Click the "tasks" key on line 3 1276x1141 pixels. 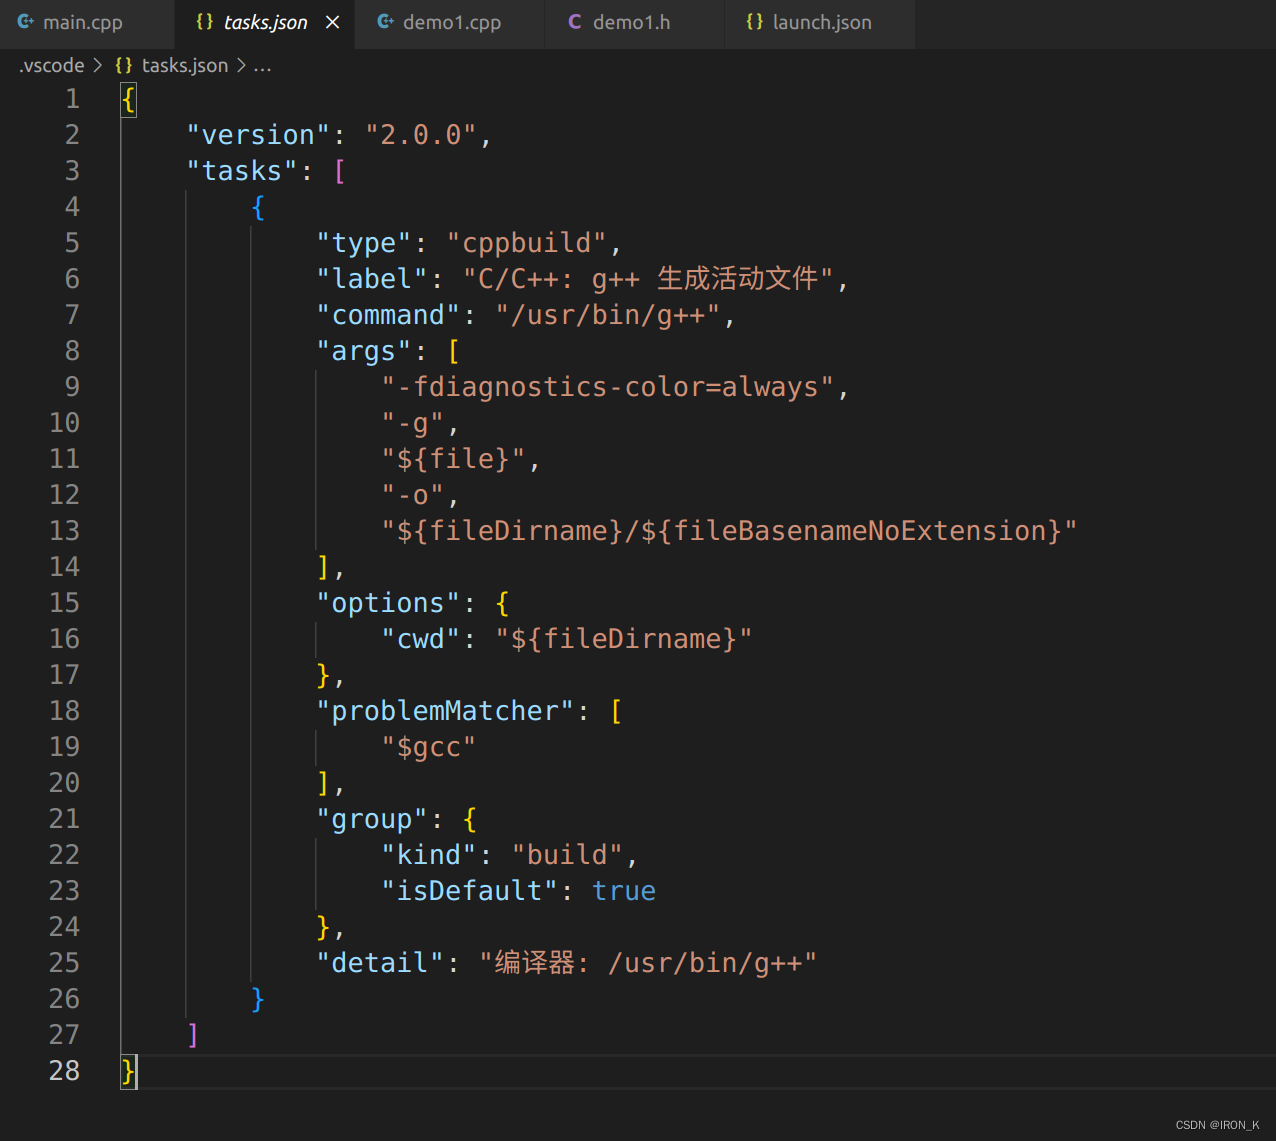pos(242,171)
